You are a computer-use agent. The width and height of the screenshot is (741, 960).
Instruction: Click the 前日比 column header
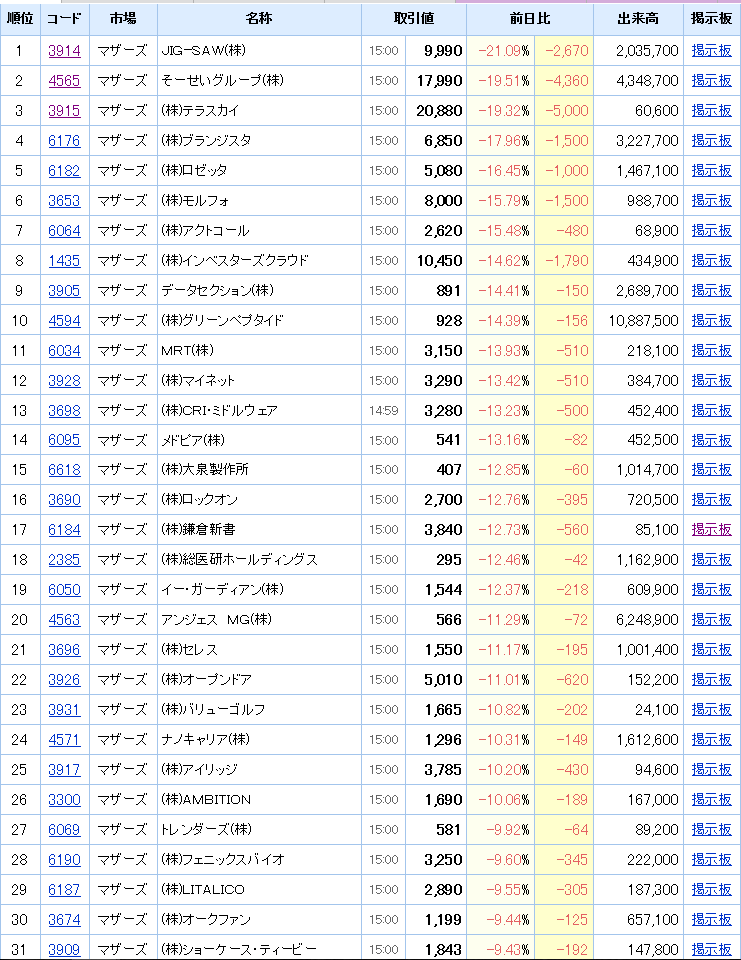(530, 19)
